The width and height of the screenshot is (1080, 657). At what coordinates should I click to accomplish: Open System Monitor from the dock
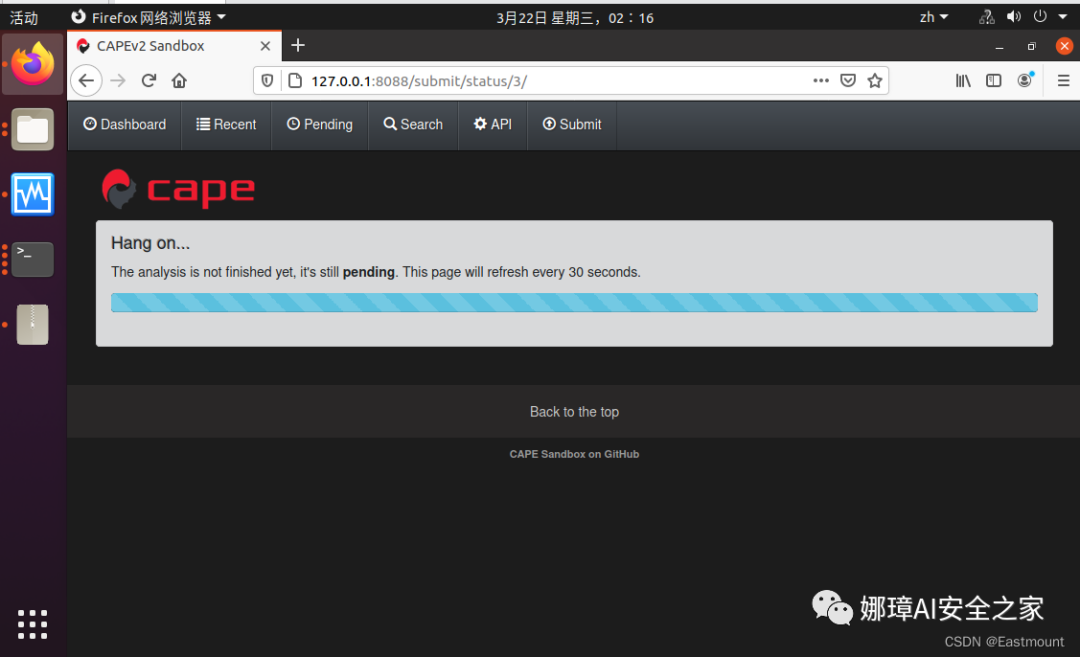(32, 194)
